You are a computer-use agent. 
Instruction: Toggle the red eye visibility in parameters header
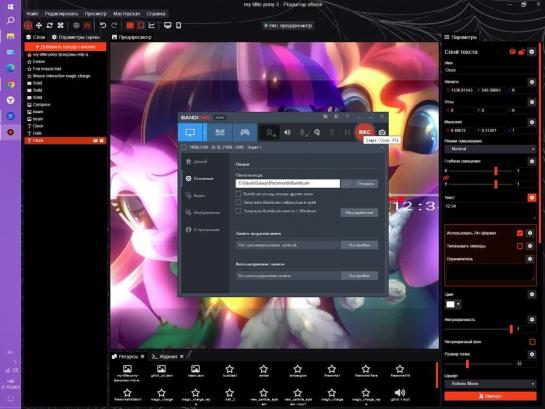pos(512,52)
